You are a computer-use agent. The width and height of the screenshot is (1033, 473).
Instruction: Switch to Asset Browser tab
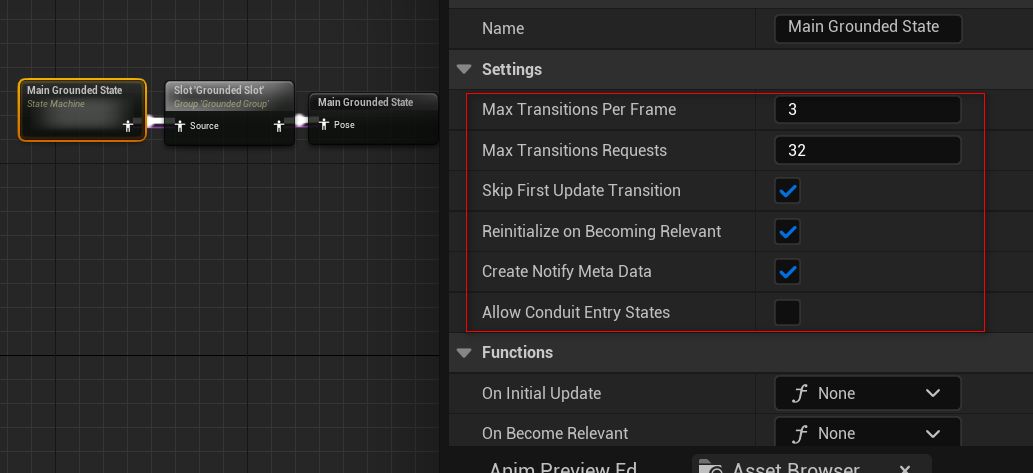[x=794, y=468]
